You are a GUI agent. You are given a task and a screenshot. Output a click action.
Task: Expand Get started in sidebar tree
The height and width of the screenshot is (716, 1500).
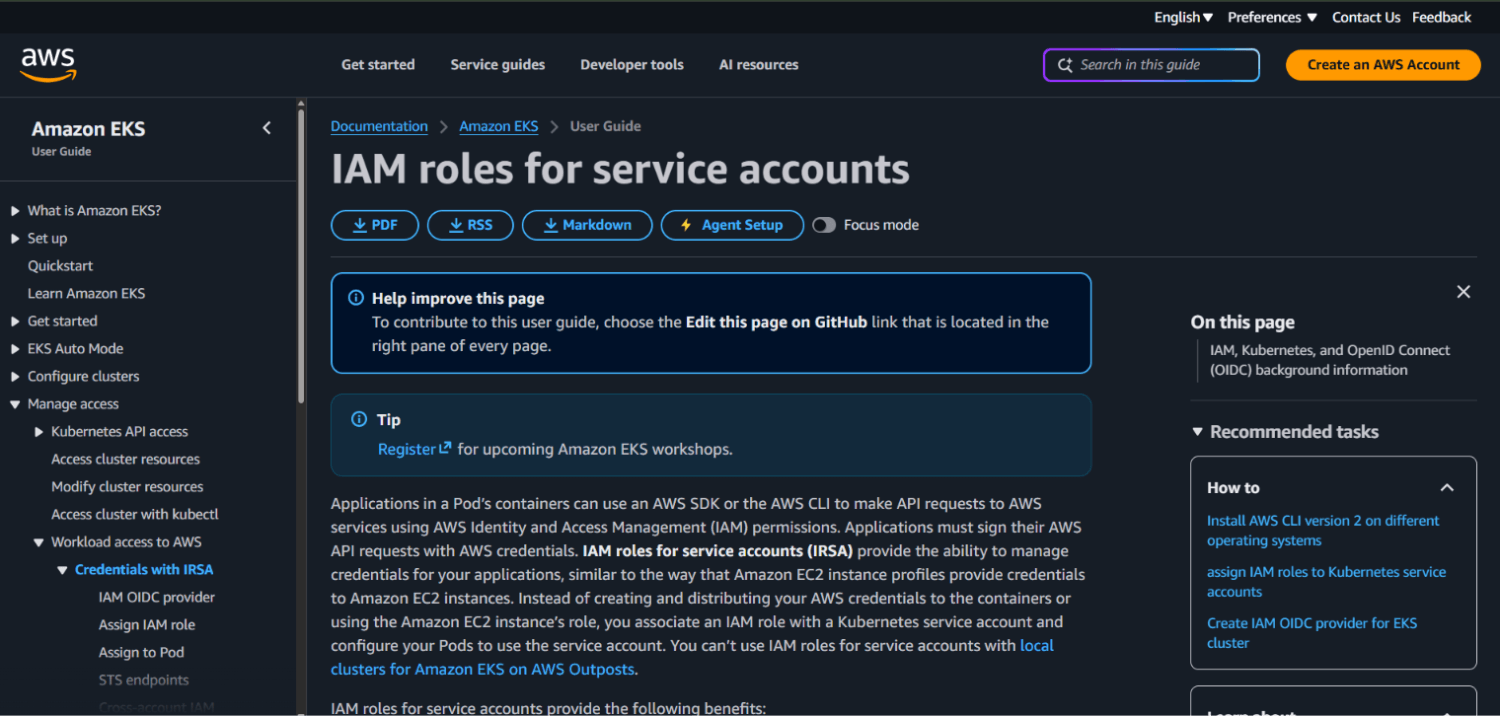[15, 321]
